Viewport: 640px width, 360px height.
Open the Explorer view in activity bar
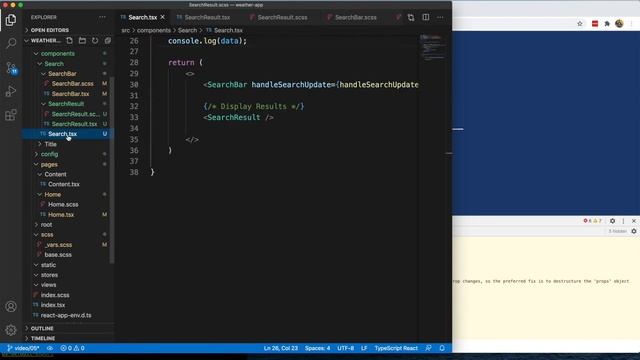tap(11, 20)
